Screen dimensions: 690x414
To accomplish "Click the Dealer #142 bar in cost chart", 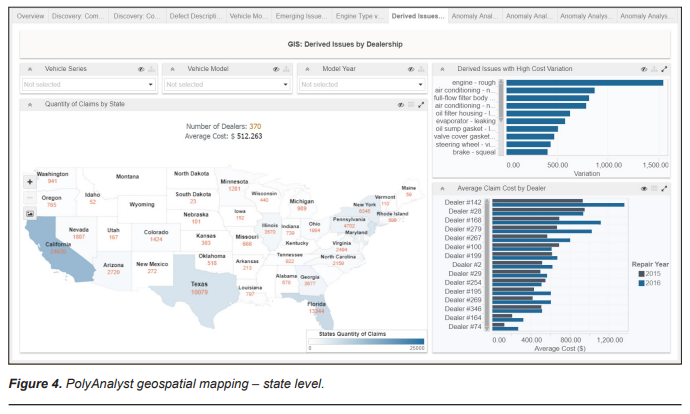I will (x=558, y=203).
